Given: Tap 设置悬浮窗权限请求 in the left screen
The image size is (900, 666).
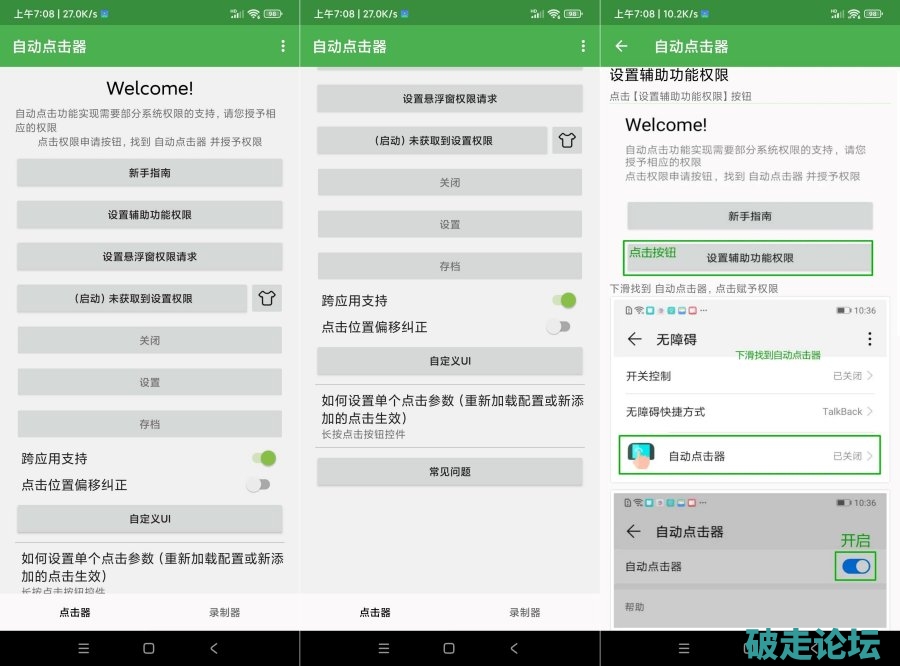Looking at the screenshot, I should [x=149, y=256].
